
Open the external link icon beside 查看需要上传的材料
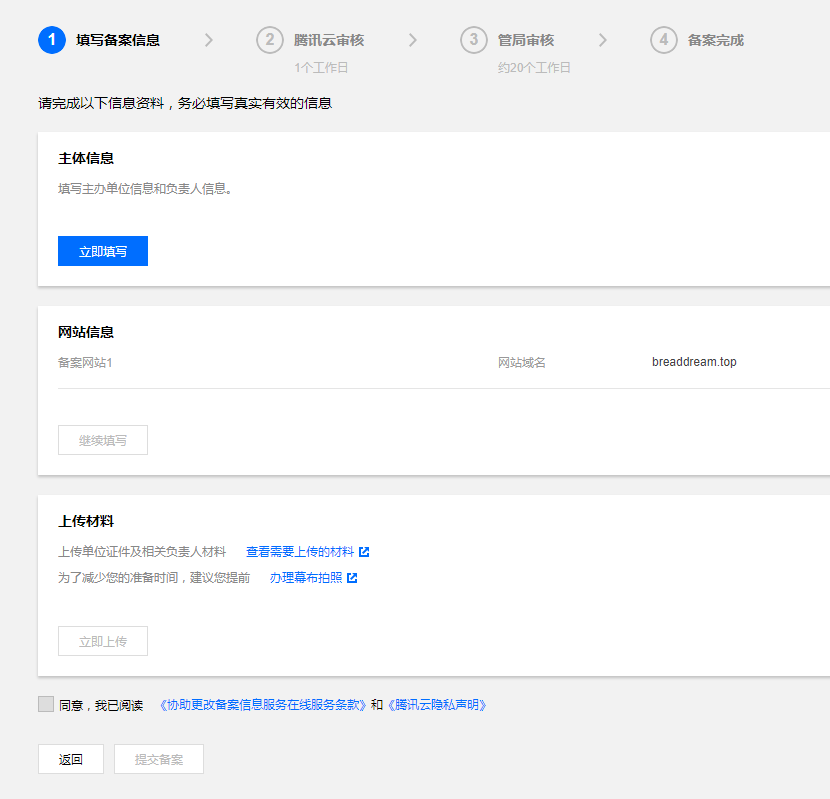click(x=362, y=551)
